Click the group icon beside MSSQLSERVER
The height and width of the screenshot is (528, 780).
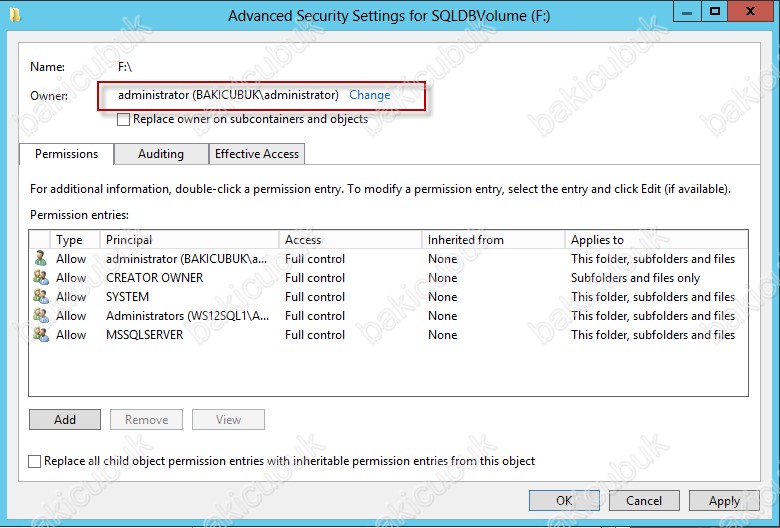(40, 335)
